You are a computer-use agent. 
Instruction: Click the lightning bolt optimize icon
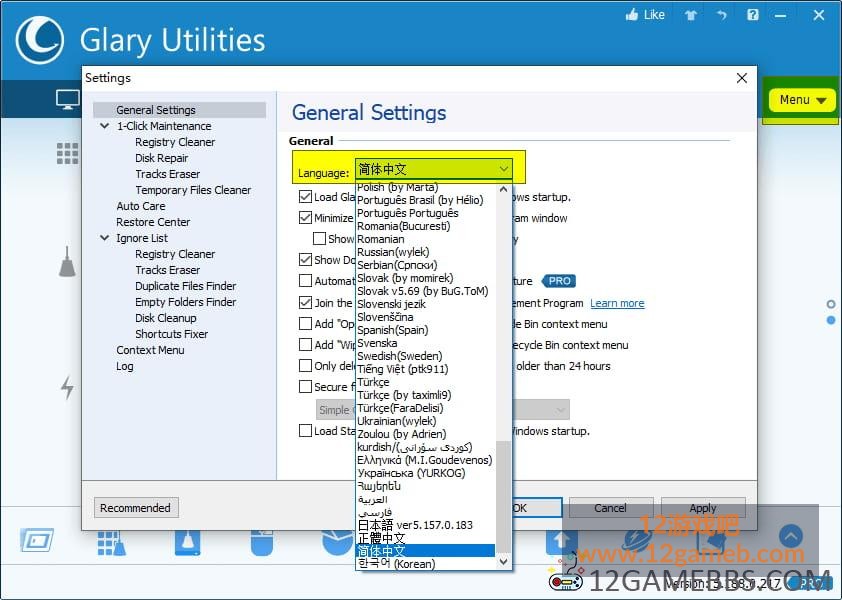[67, 387]
